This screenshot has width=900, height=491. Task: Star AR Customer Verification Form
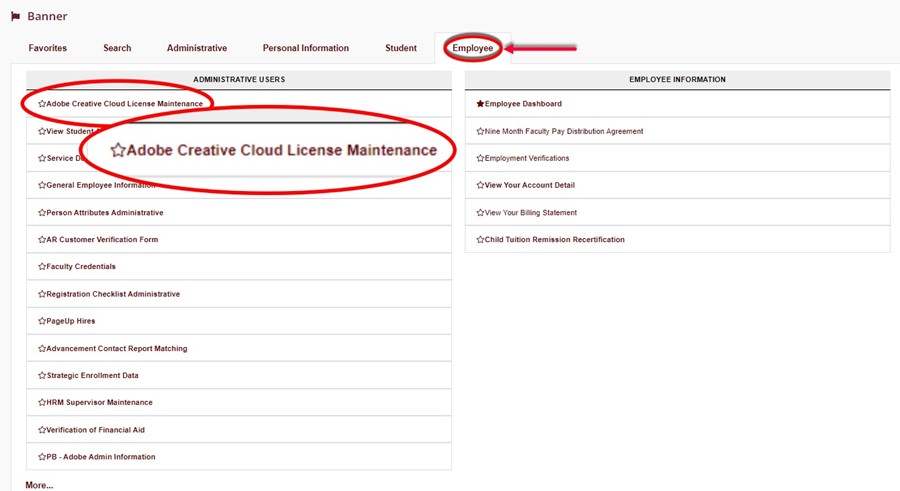pos(42,239)
